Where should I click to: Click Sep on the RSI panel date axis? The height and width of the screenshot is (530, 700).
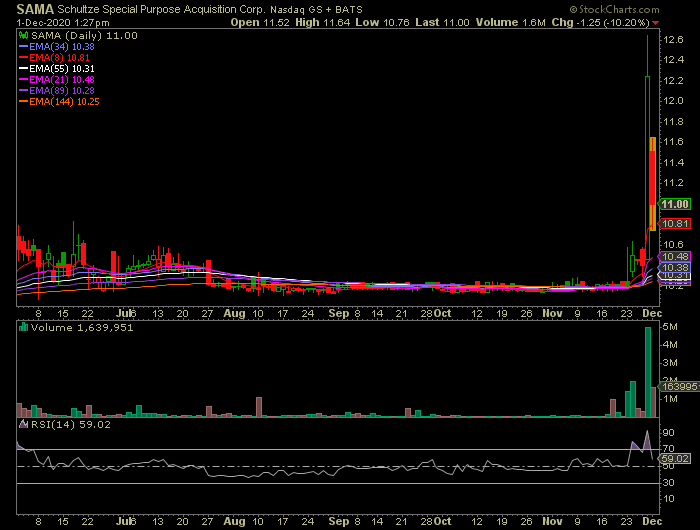tap(339, 522)
